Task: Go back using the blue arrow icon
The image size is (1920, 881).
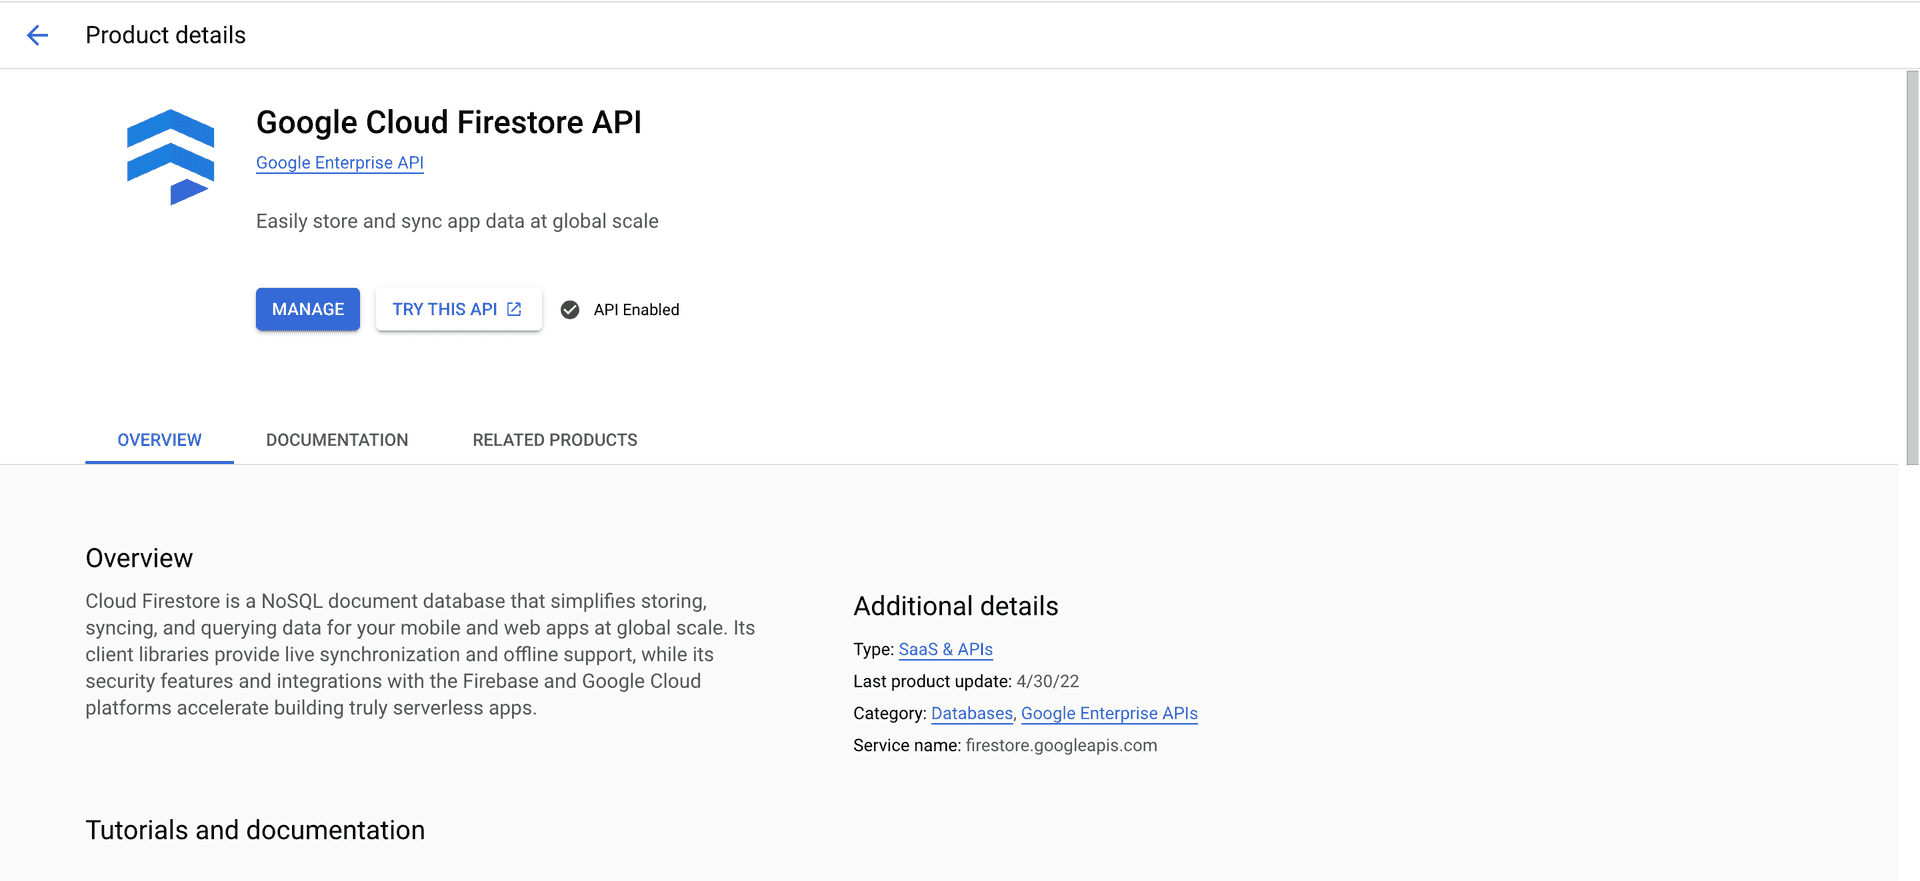Action: (x=37, y=35)
